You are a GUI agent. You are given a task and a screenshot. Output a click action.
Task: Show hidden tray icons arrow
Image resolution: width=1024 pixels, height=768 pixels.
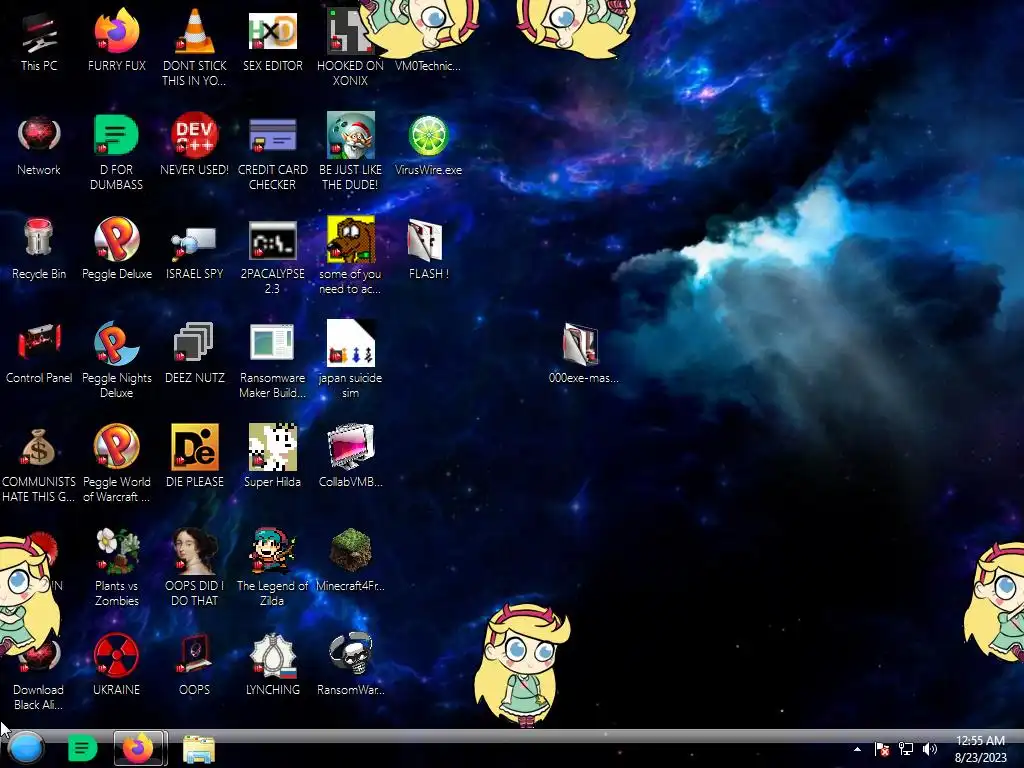pyautogui.click(x=857, y=749)
